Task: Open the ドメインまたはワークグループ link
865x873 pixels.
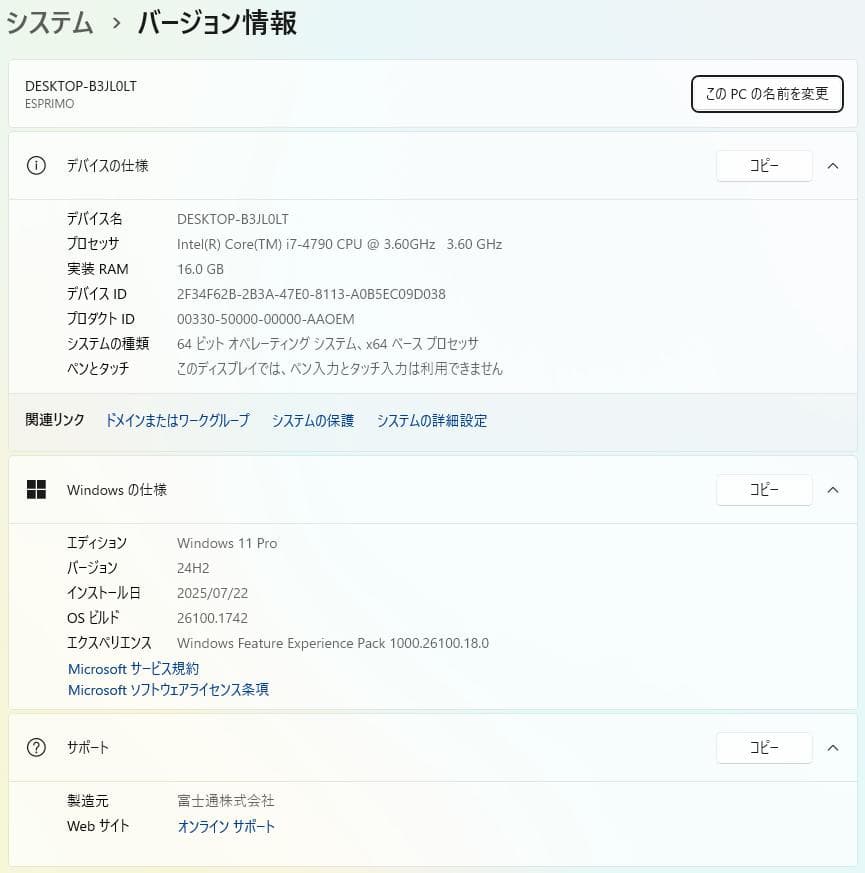Action: coord(177,421)
